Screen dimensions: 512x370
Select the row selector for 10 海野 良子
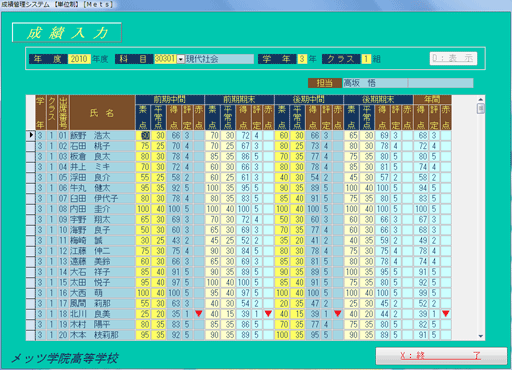(31, 230)
